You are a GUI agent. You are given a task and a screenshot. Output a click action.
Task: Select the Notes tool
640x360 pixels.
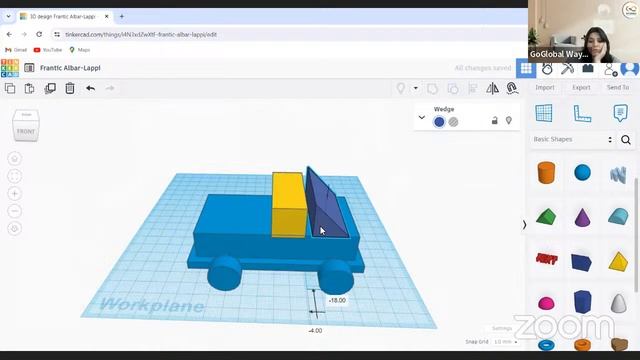[620, 113]
